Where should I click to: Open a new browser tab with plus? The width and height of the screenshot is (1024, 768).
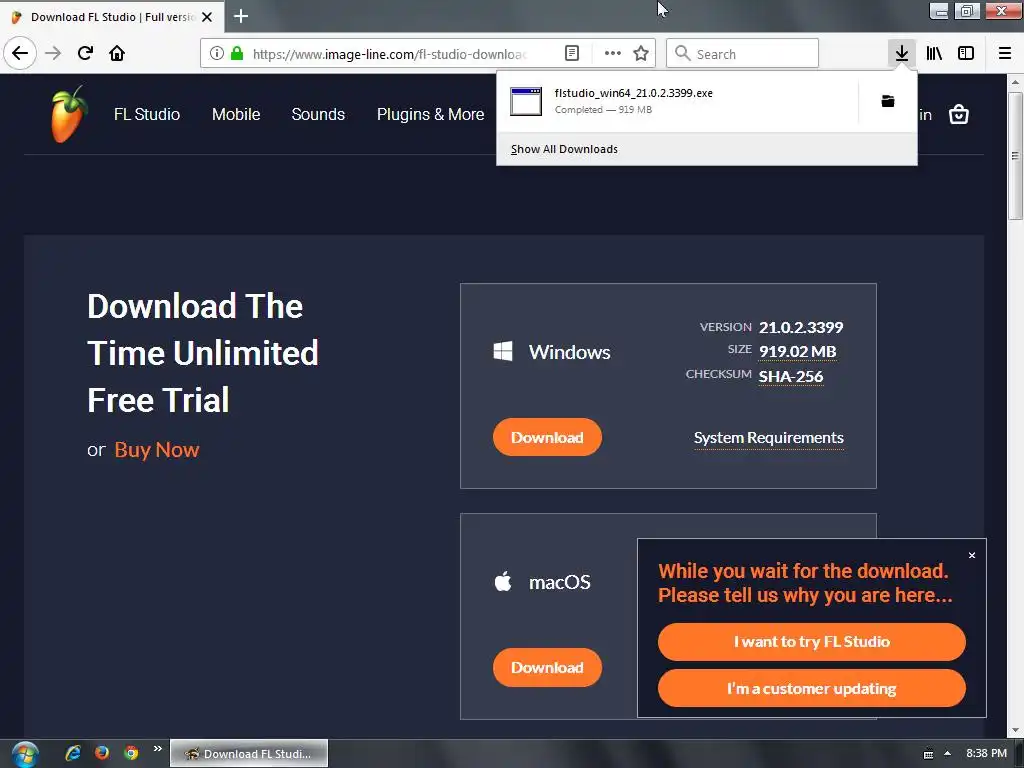coord(241,16)
